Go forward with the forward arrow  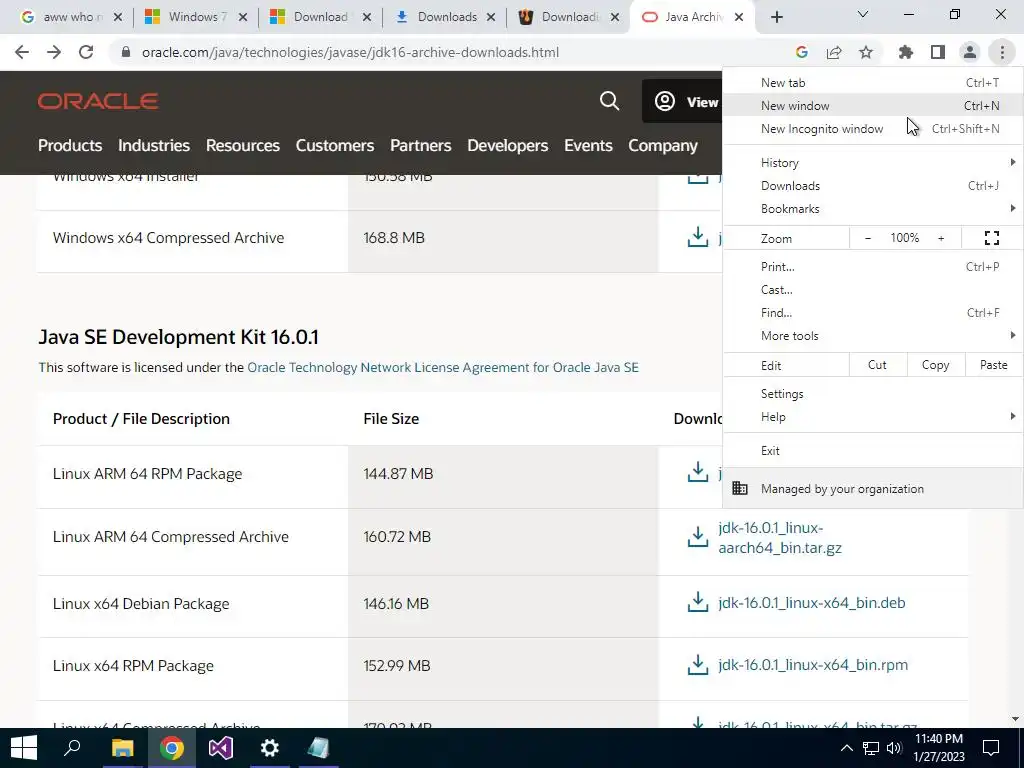coord(54,52)
